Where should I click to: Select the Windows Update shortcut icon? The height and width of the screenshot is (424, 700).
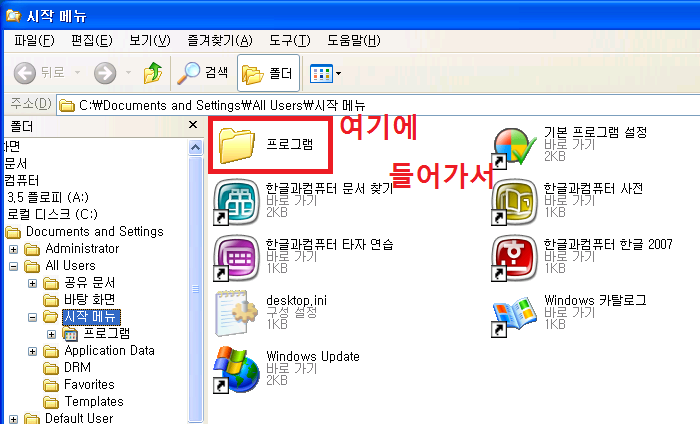236,370
